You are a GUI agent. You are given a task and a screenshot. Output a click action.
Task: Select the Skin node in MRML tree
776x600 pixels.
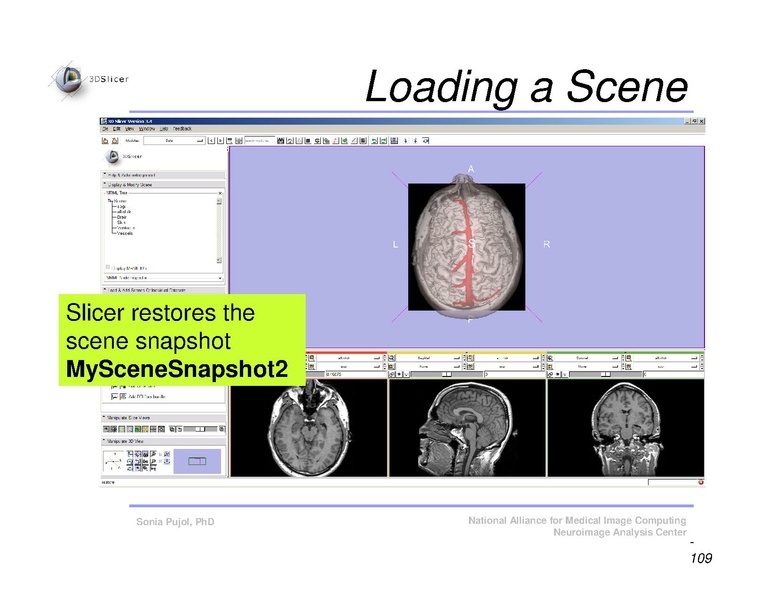click(121, 222)
